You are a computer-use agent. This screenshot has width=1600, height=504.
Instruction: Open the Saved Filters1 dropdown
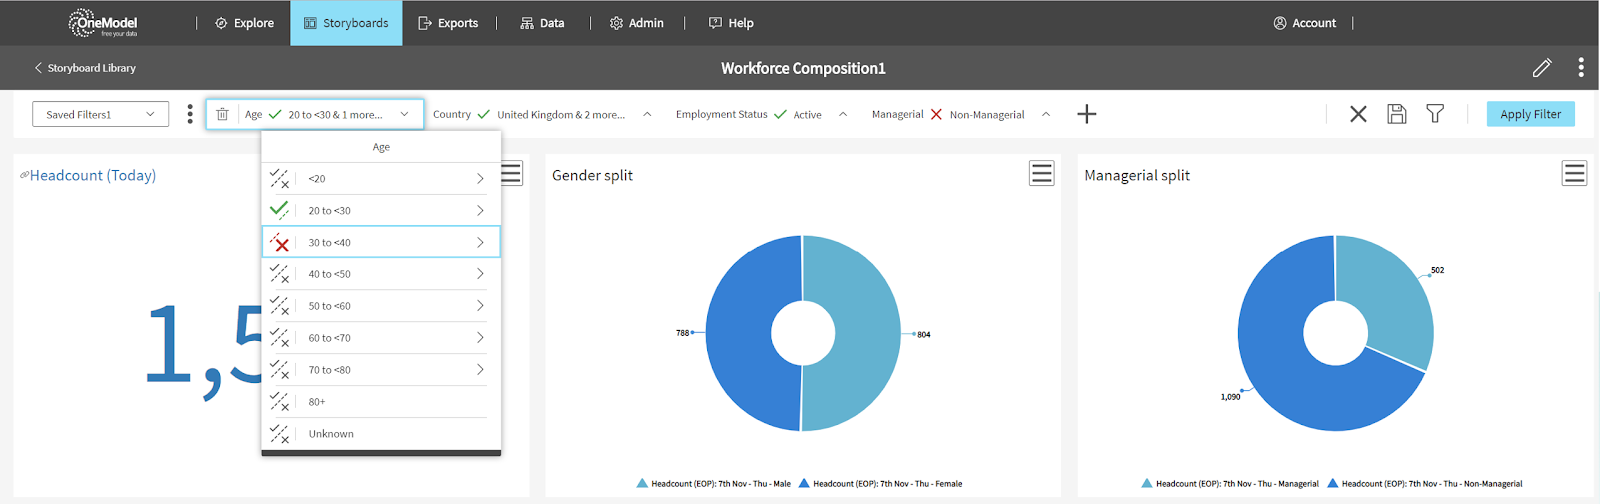[100, 115]
